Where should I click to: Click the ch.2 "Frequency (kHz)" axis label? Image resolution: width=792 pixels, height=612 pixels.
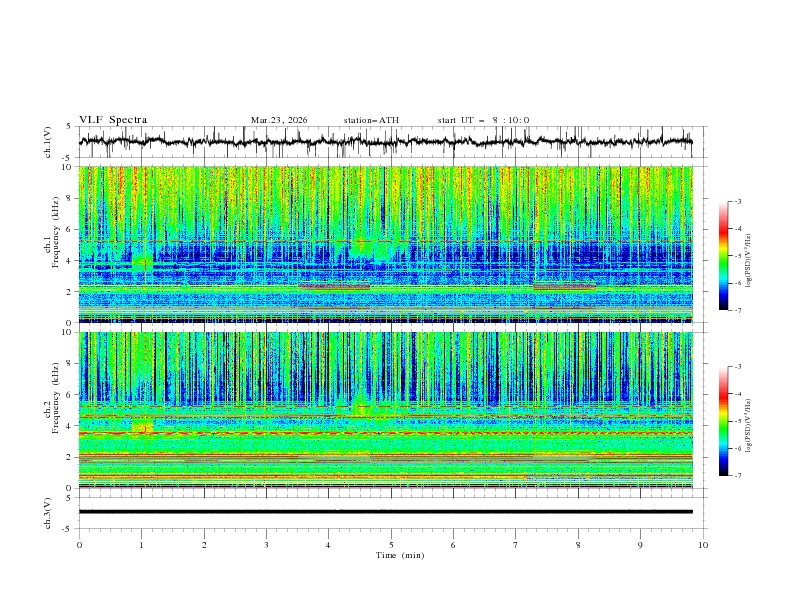coord(55,399)
